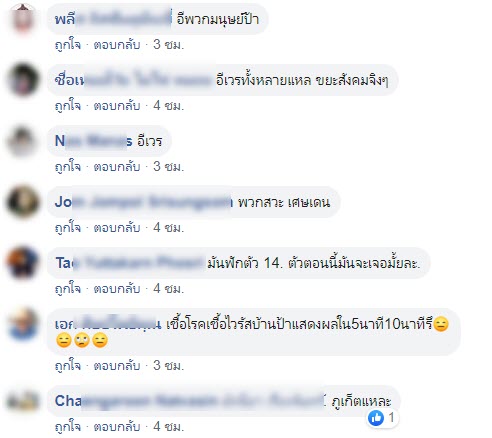
Task: Like (ถูกใจ) the อีพวกมนุษย์ป้า comment
Action: pyautogui.click(x=68, y=44)
